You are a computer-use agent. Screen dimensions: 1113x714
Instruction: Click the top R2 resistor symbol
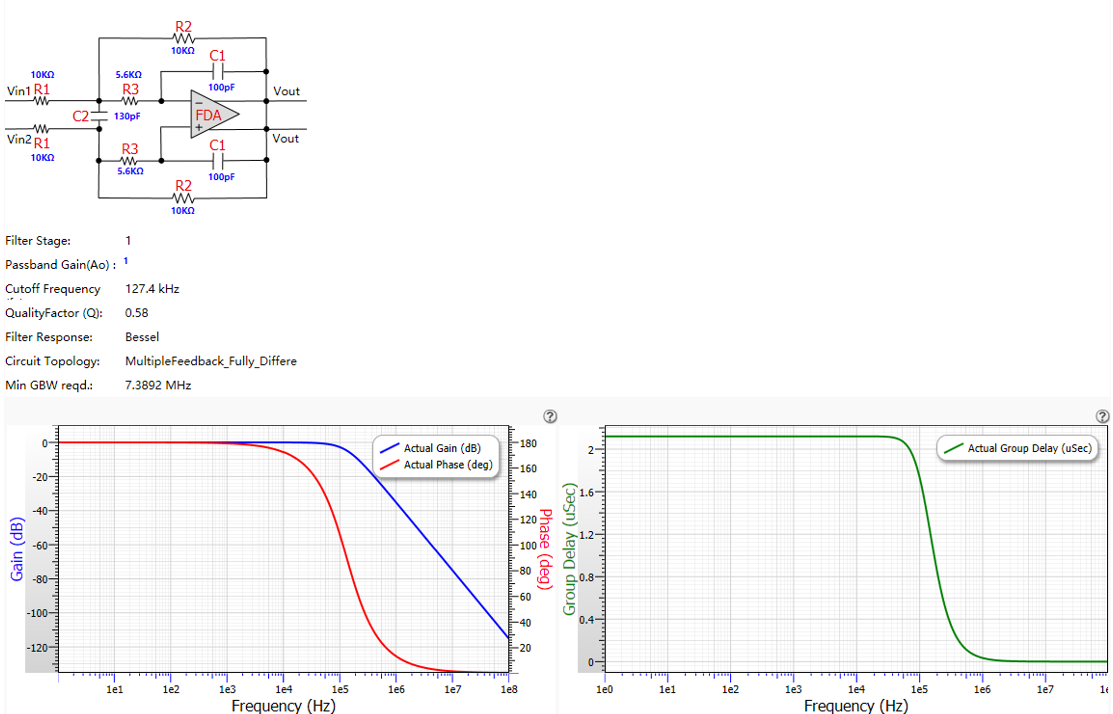(183, 38)
